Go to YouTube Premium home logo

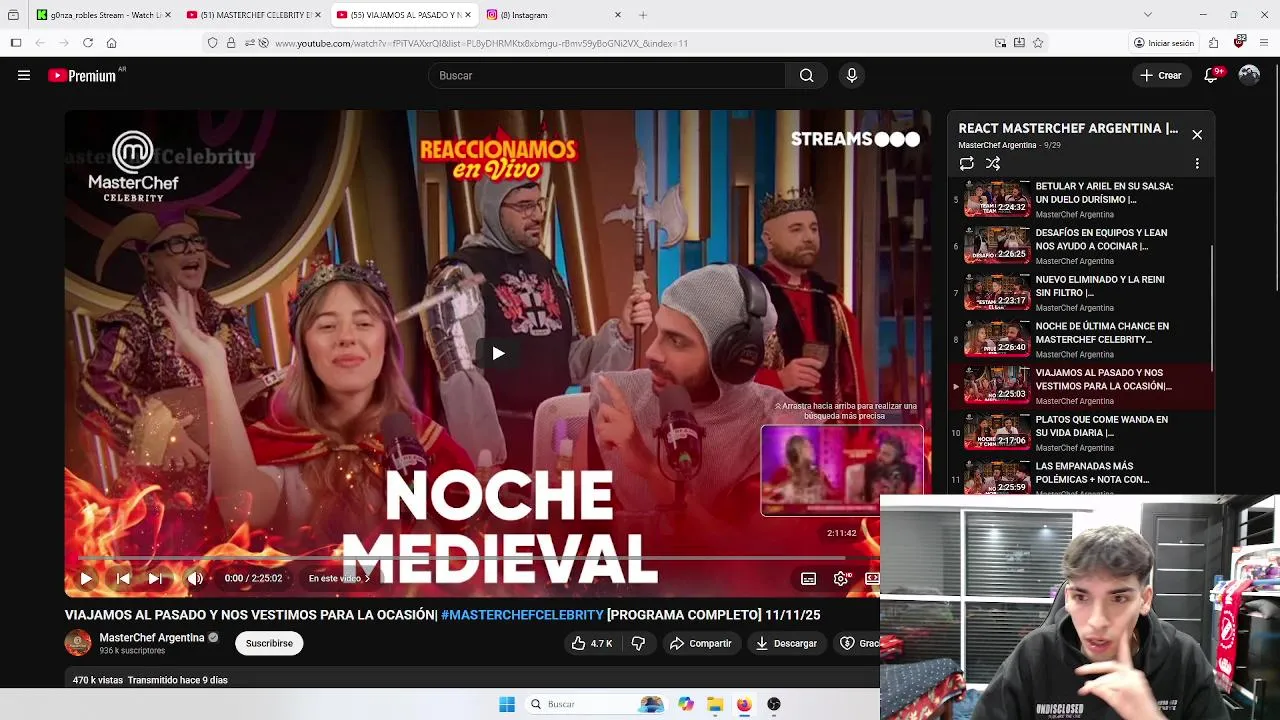pos(84,75)
